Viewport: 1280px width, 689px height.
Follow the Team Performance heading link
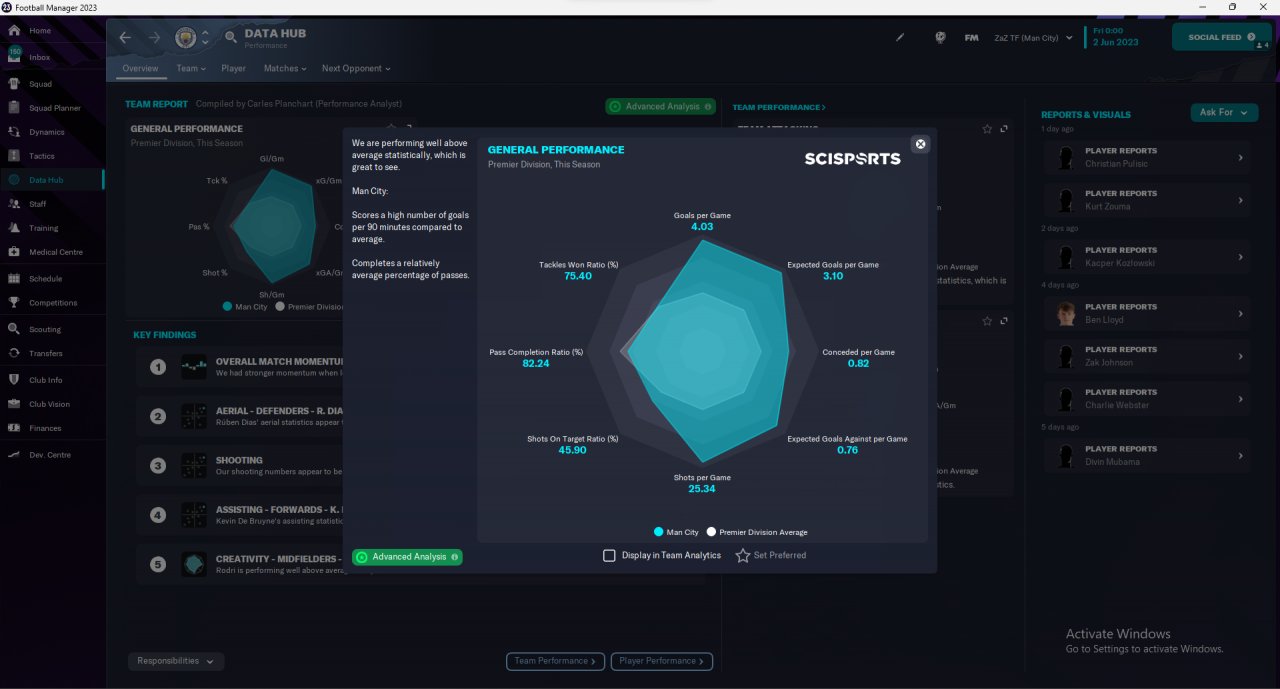[779, 107]
